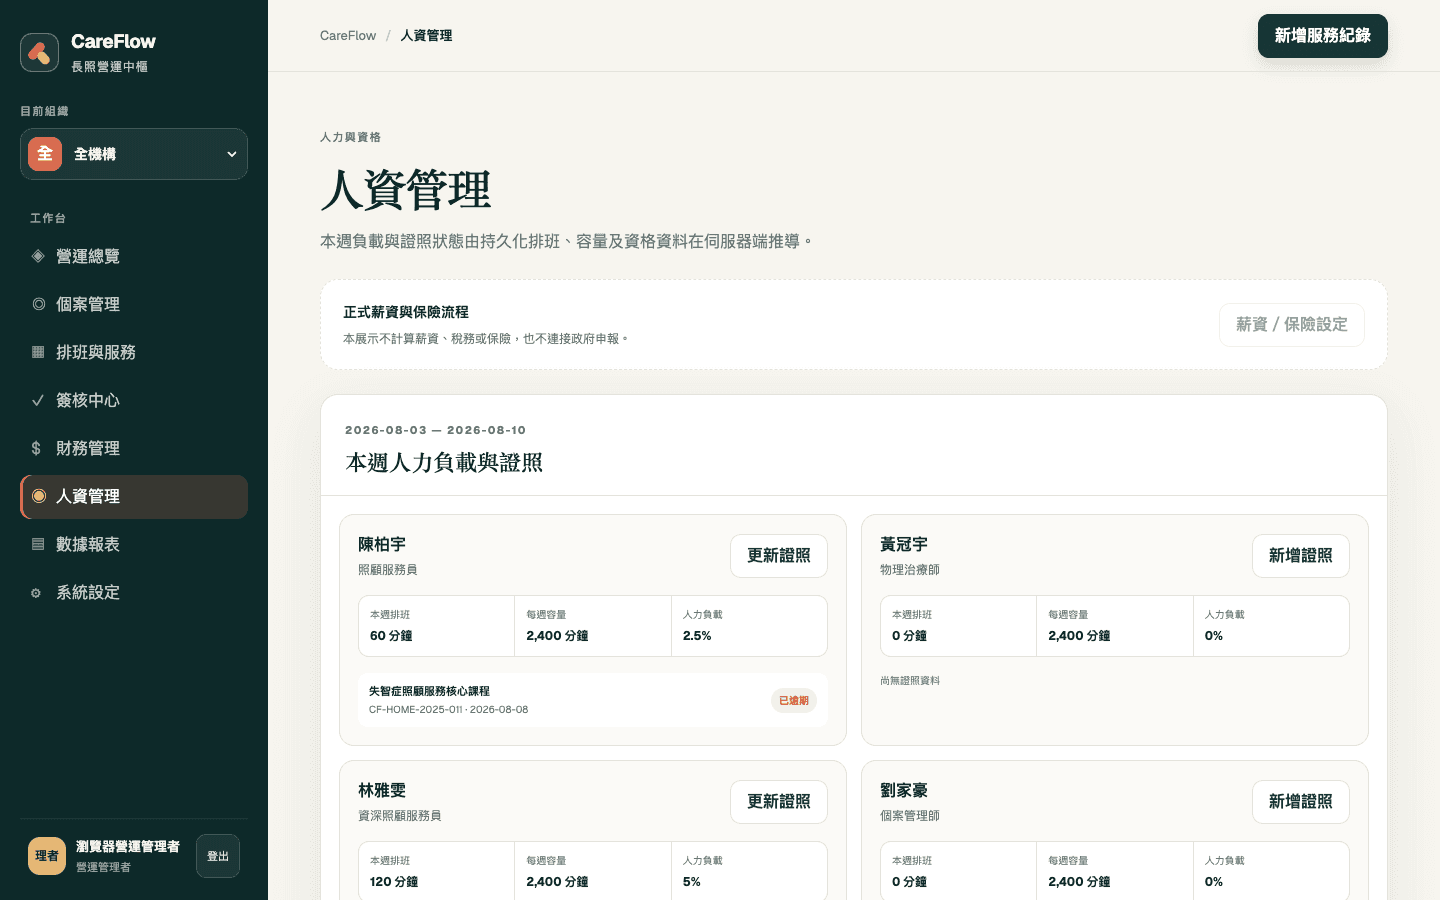Click the 人資管理 breadcrumb text
The width and height of the screenshot is (1440, 900).
tap(426, 35)
